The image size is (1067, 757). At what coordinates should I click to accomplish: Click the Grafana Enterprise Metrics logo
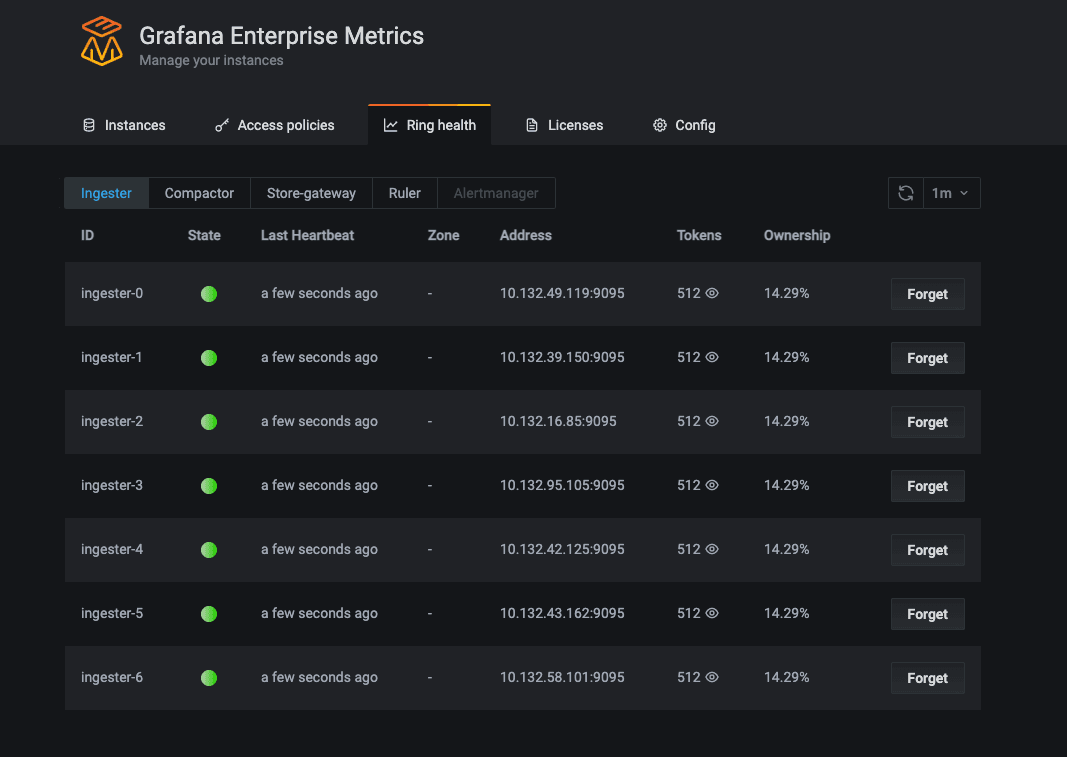coord(101,42)
